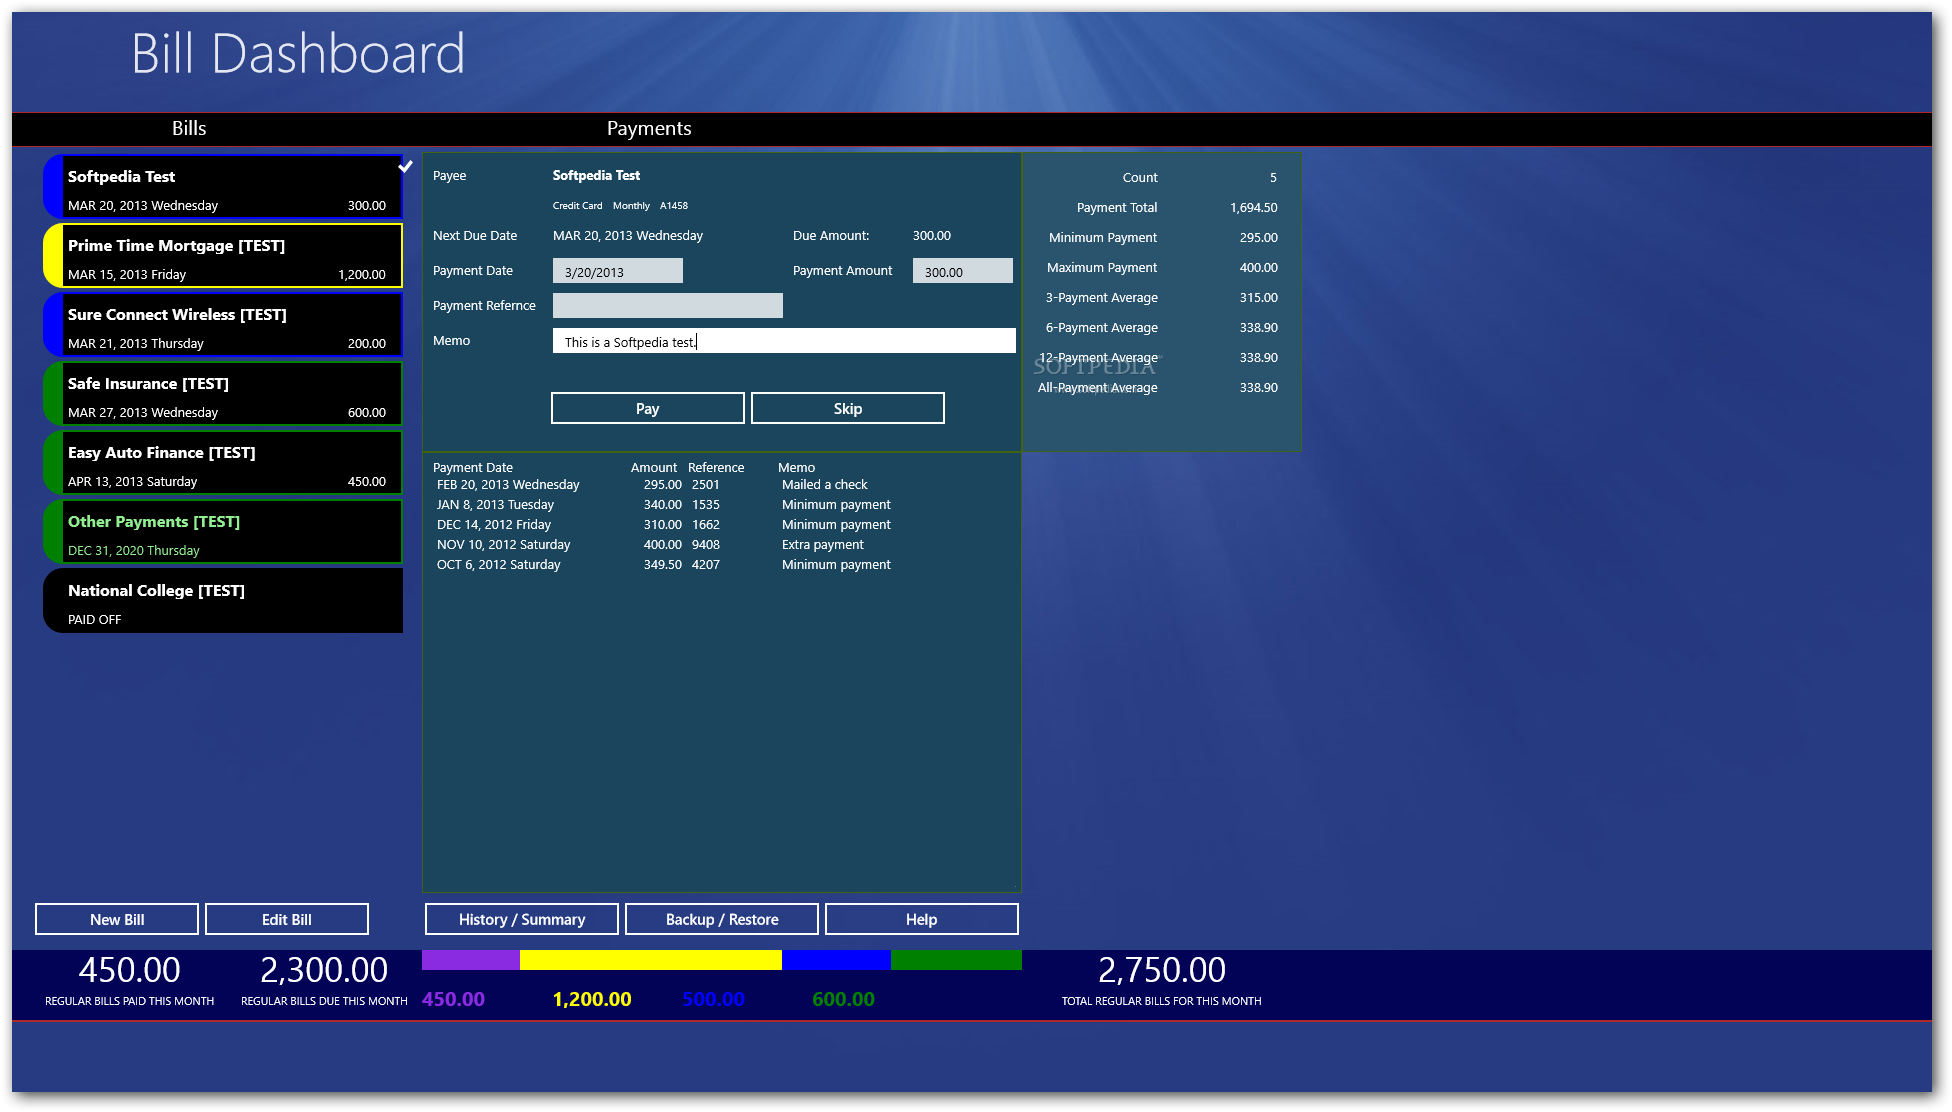Viewport: 1952px width, 1112px height.
Task: Click the Memo history column header
Action: click(x=797, y=467)
